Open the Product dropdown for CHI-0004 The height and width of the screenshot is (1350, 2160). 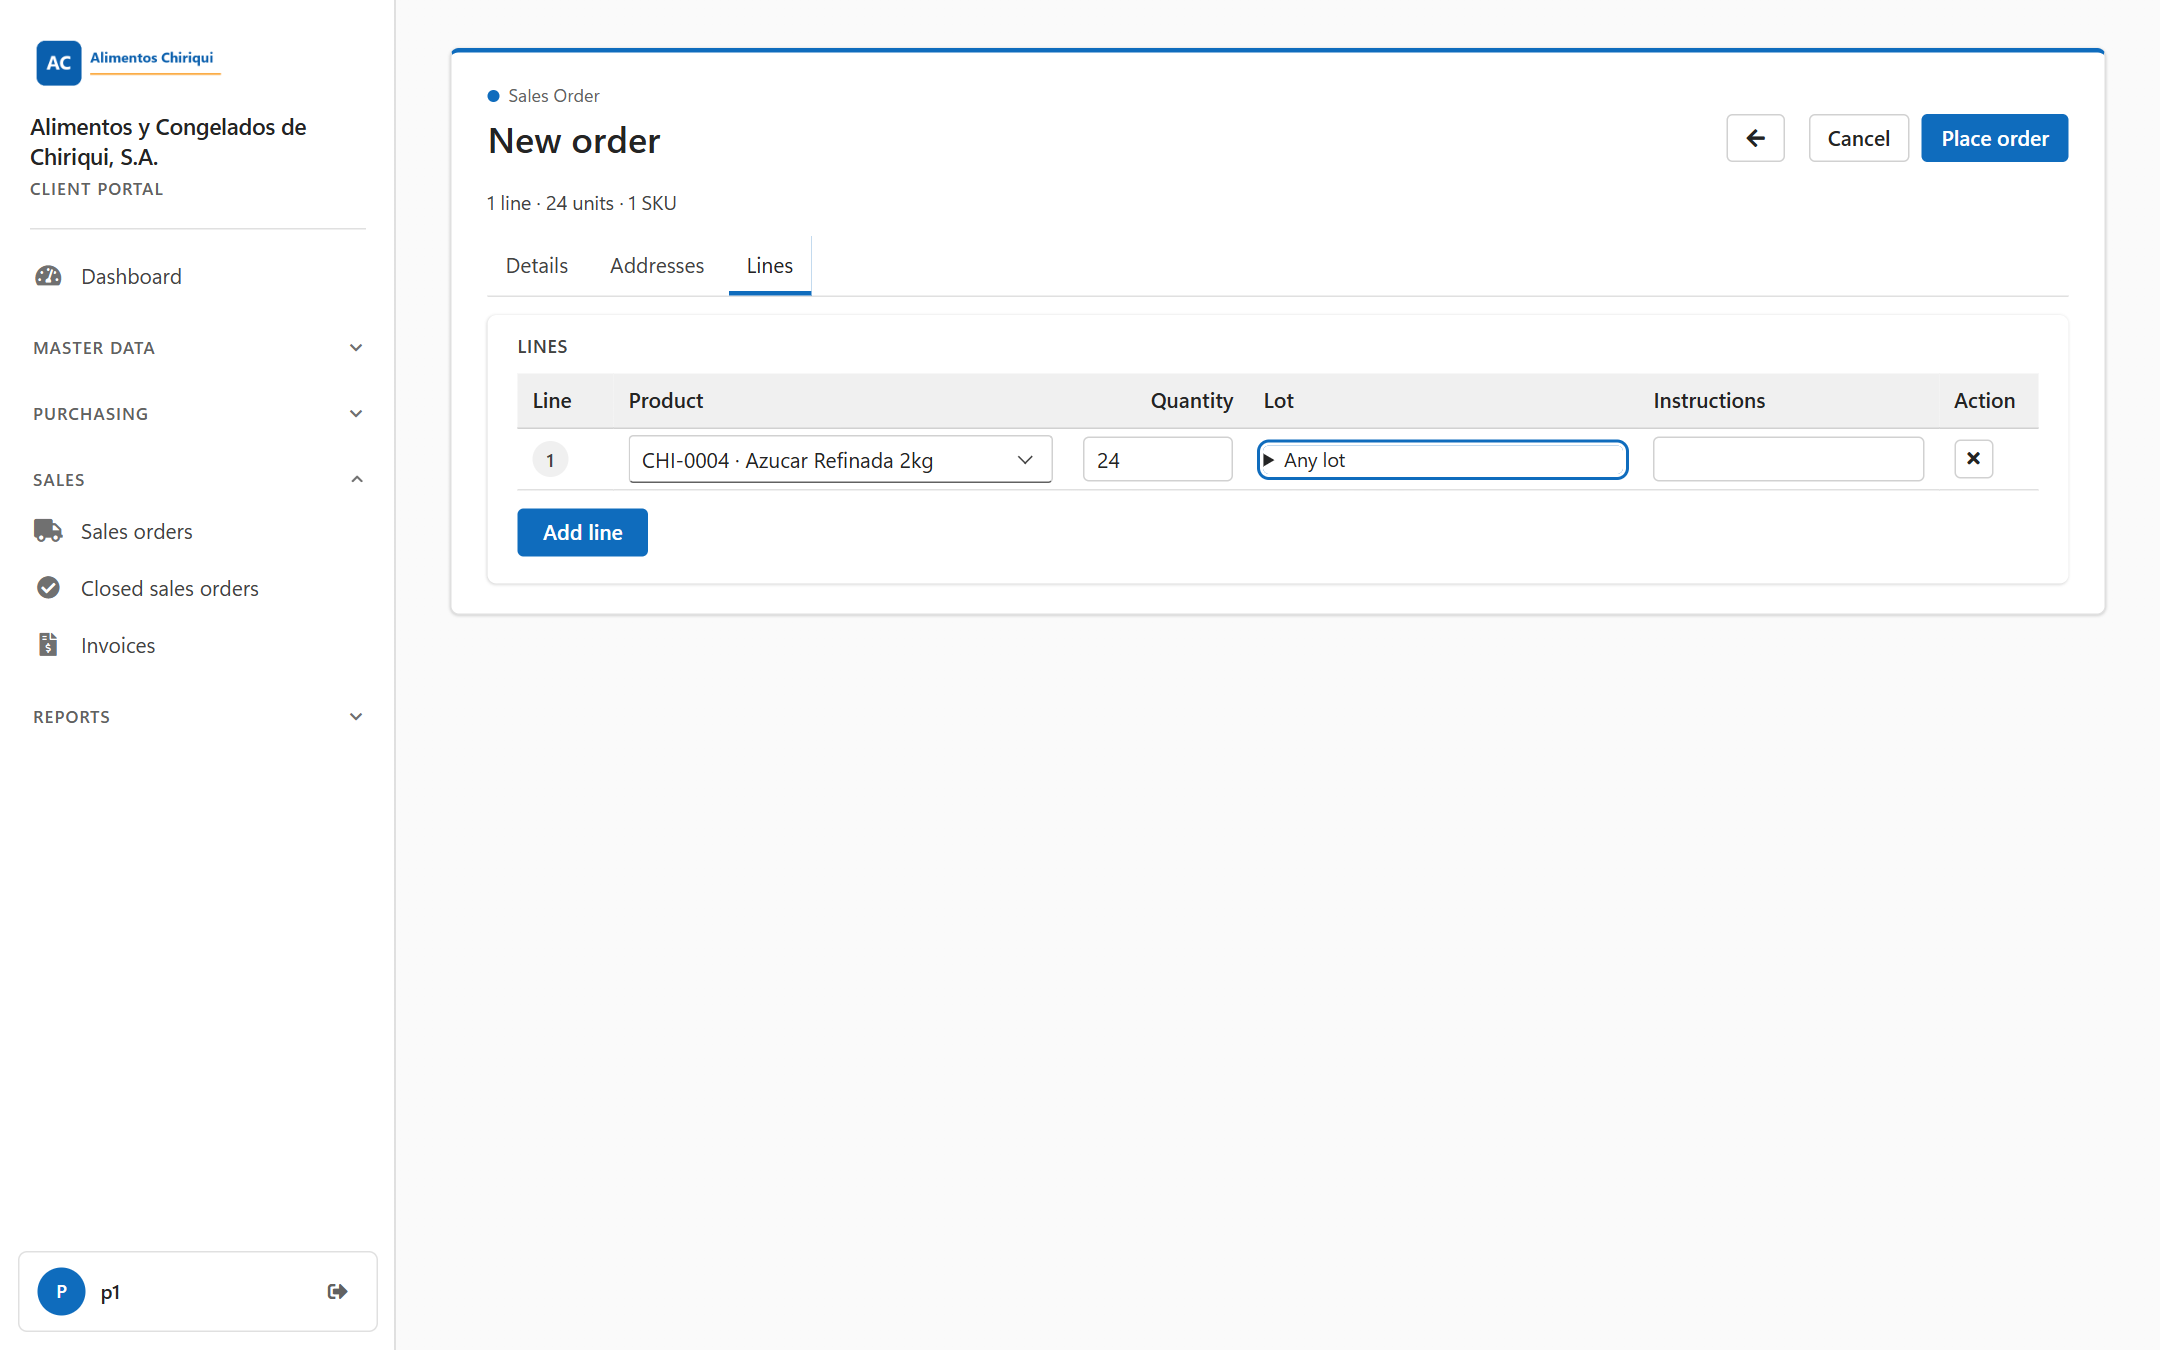pos(840,460)
